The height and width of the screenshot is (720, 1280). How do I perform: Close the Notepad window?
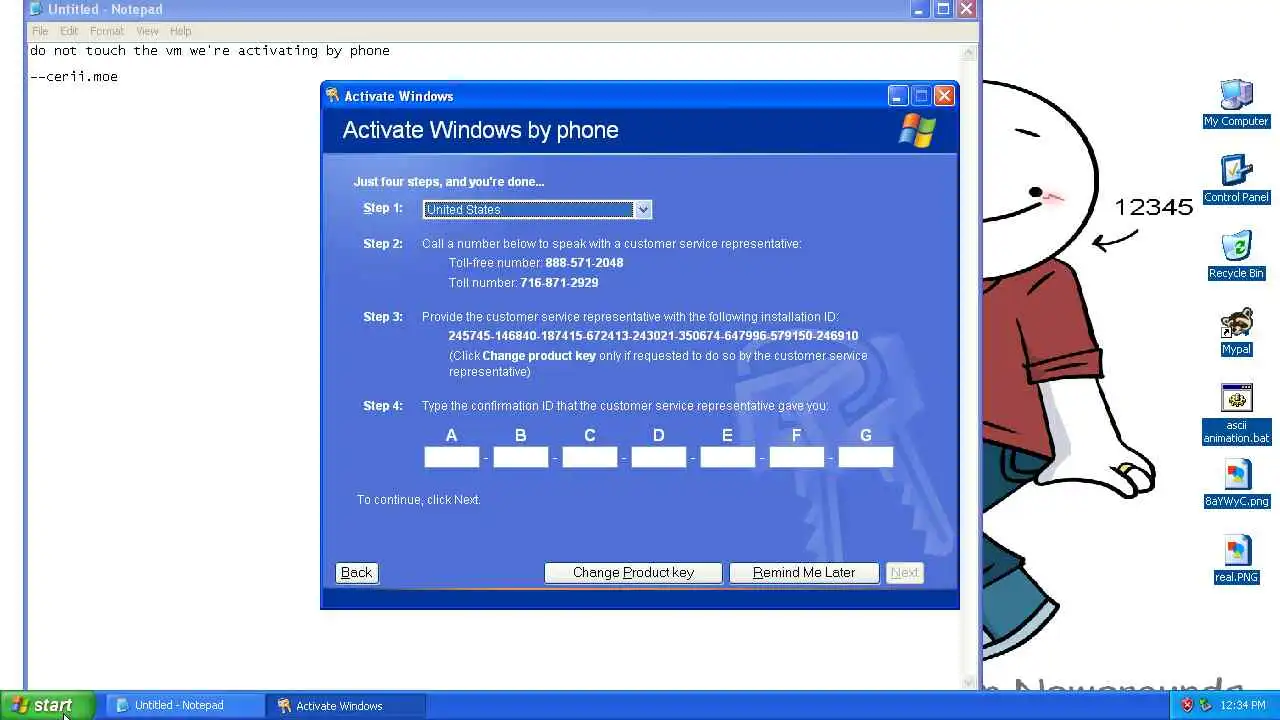coord(966,9)
